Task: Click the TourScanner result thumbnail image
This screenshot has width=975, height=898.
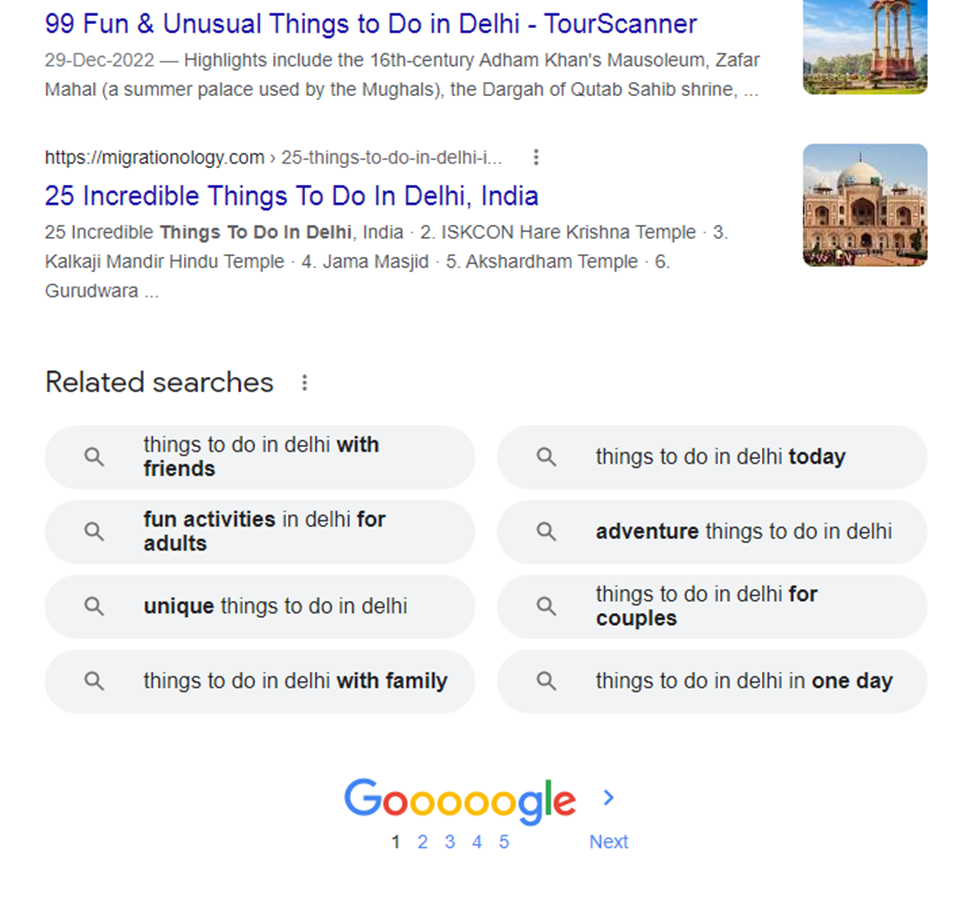Action: [865, 45]
